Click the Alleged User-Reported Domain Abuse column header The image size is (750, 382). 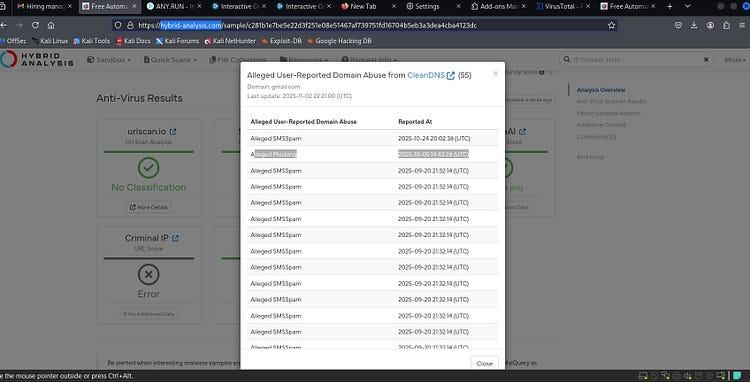pos(303,122)
